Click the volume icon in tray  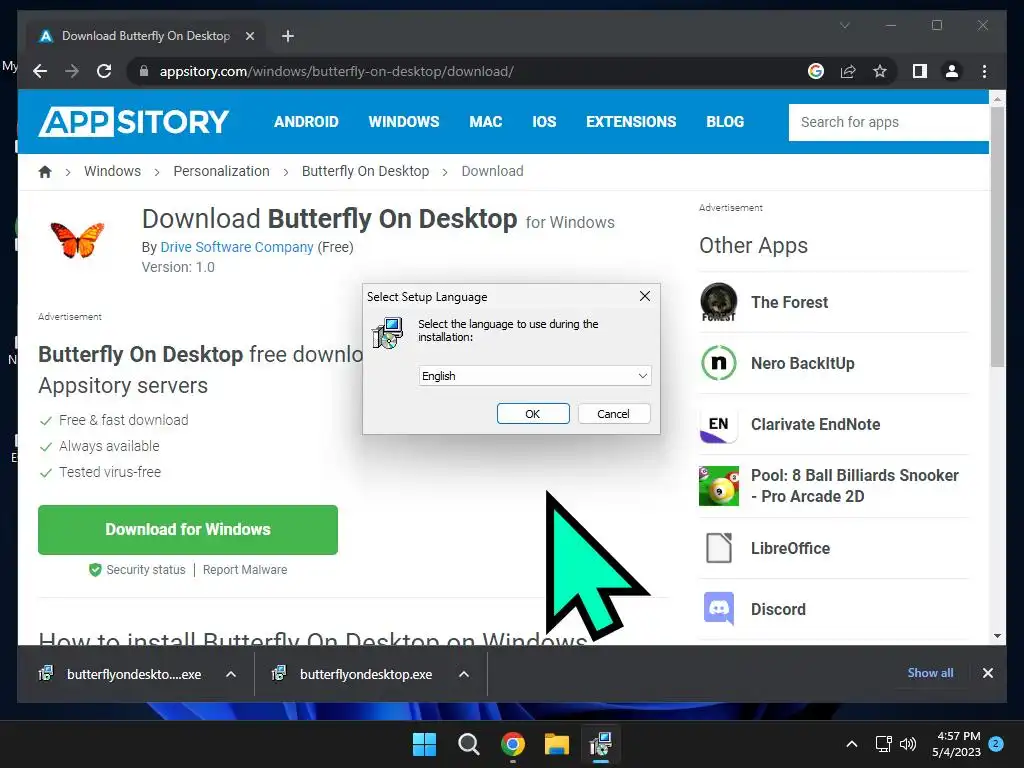coord(908,744)
